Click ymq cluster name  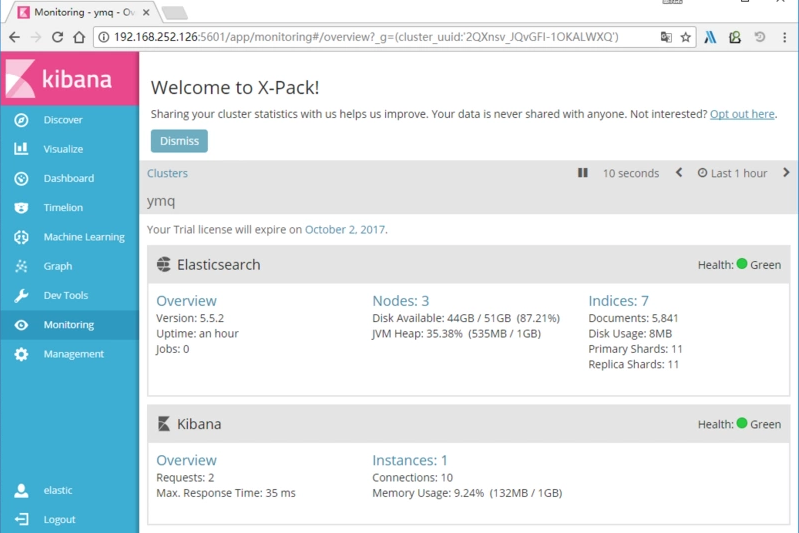[x=161, y=201]
